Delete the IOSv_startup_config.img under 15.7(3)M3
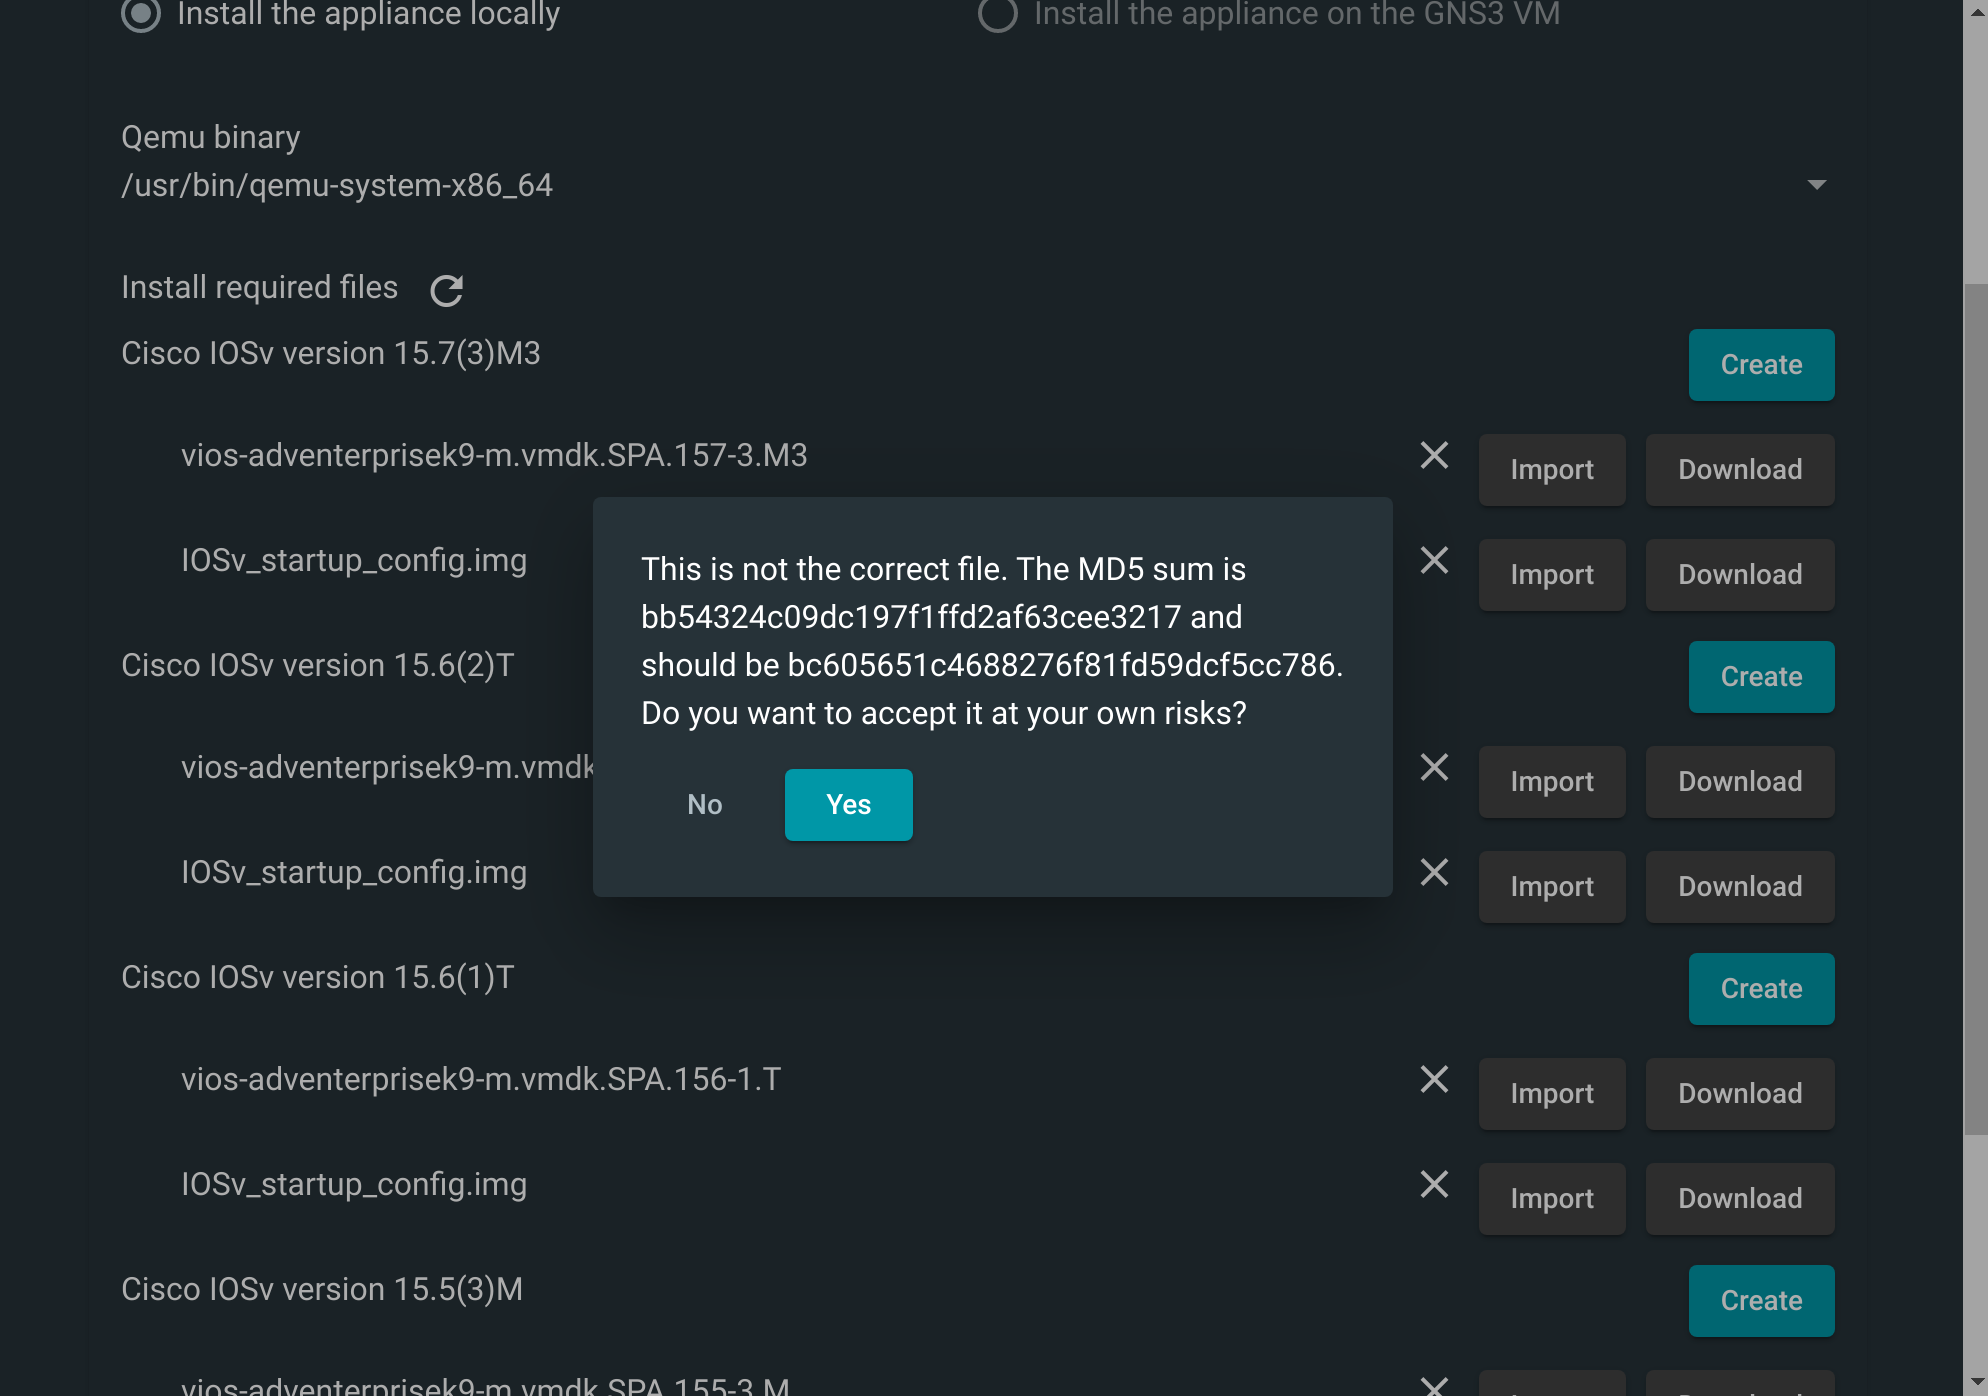Viewport: 1988px width, 1396px height. 1434,560
